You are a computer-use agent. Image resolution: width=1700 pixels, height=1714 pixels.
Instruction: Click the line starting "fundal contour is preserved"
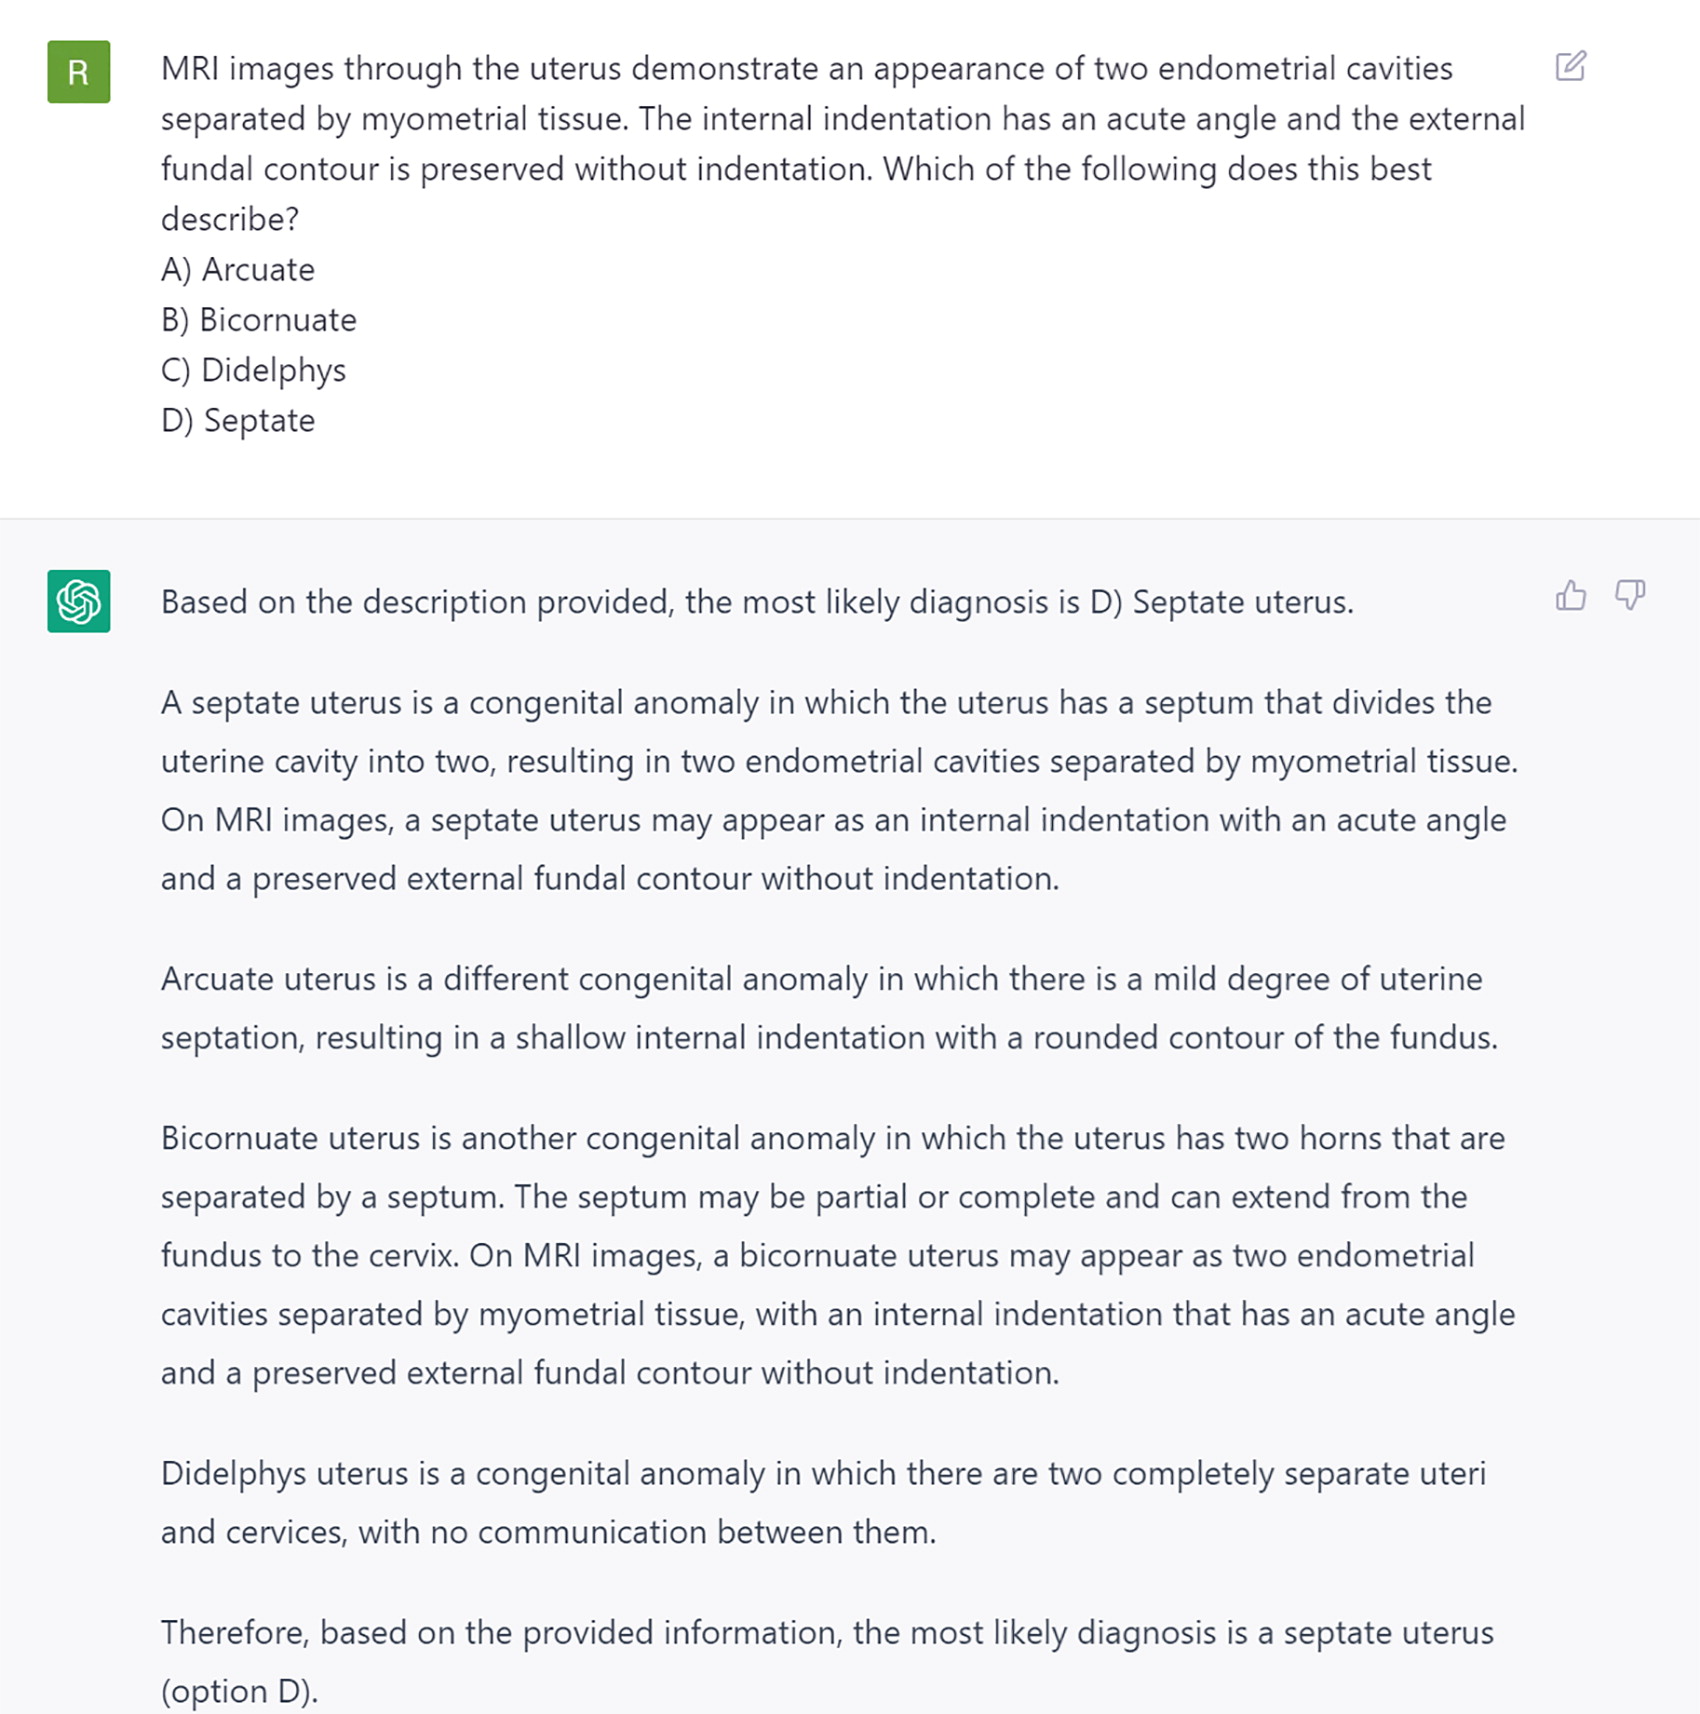(x=796, y=169)
